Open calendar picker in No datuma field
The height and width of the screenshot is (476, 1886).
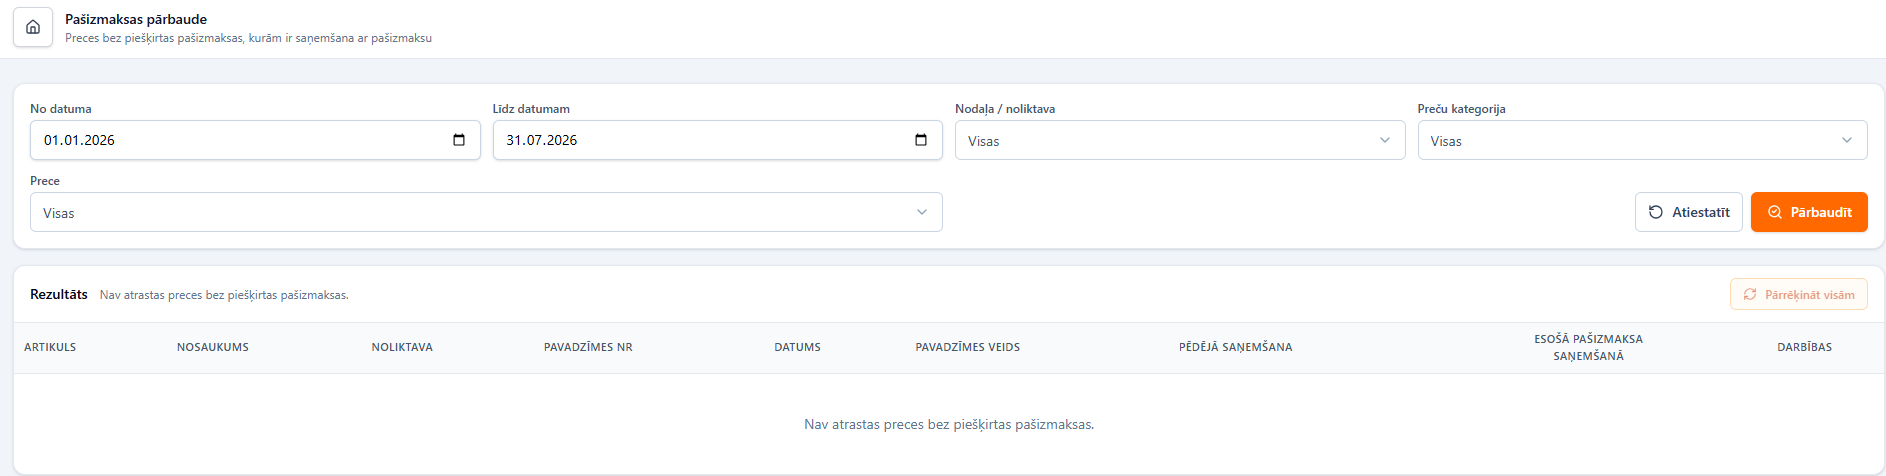[459, 140]
